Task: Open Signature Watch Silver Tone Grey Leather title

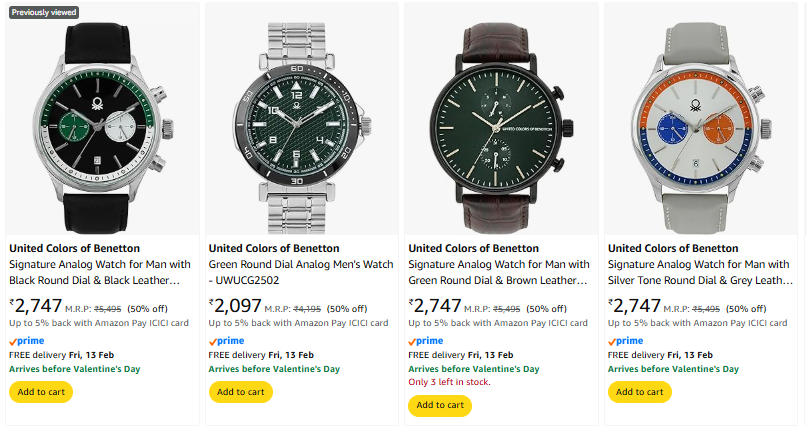Action: 699,273
